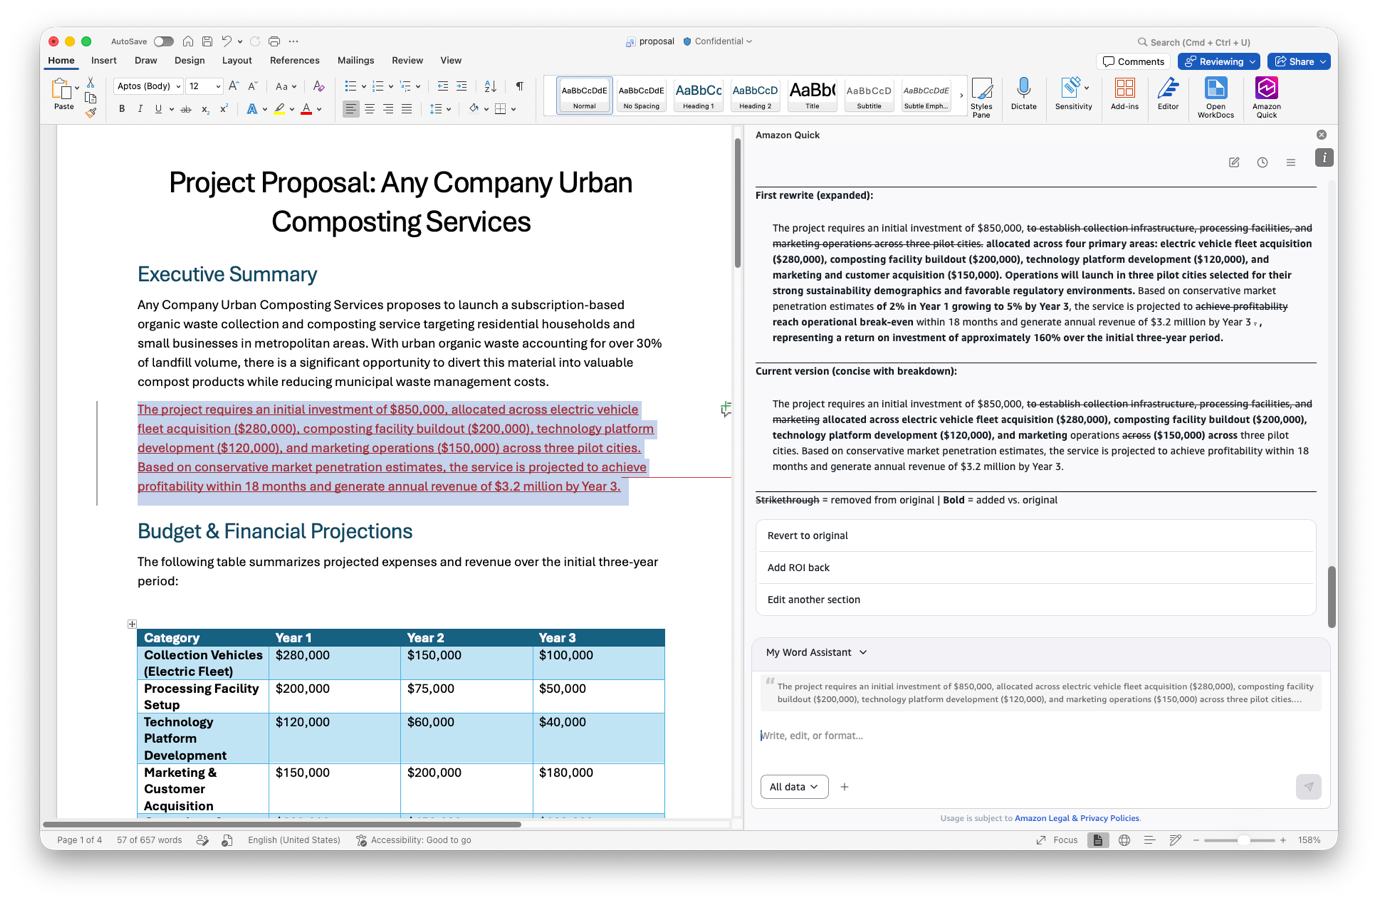Screen dimensions: 1378x903
Task: Open the font size dropdown
Action: (218, 87)
